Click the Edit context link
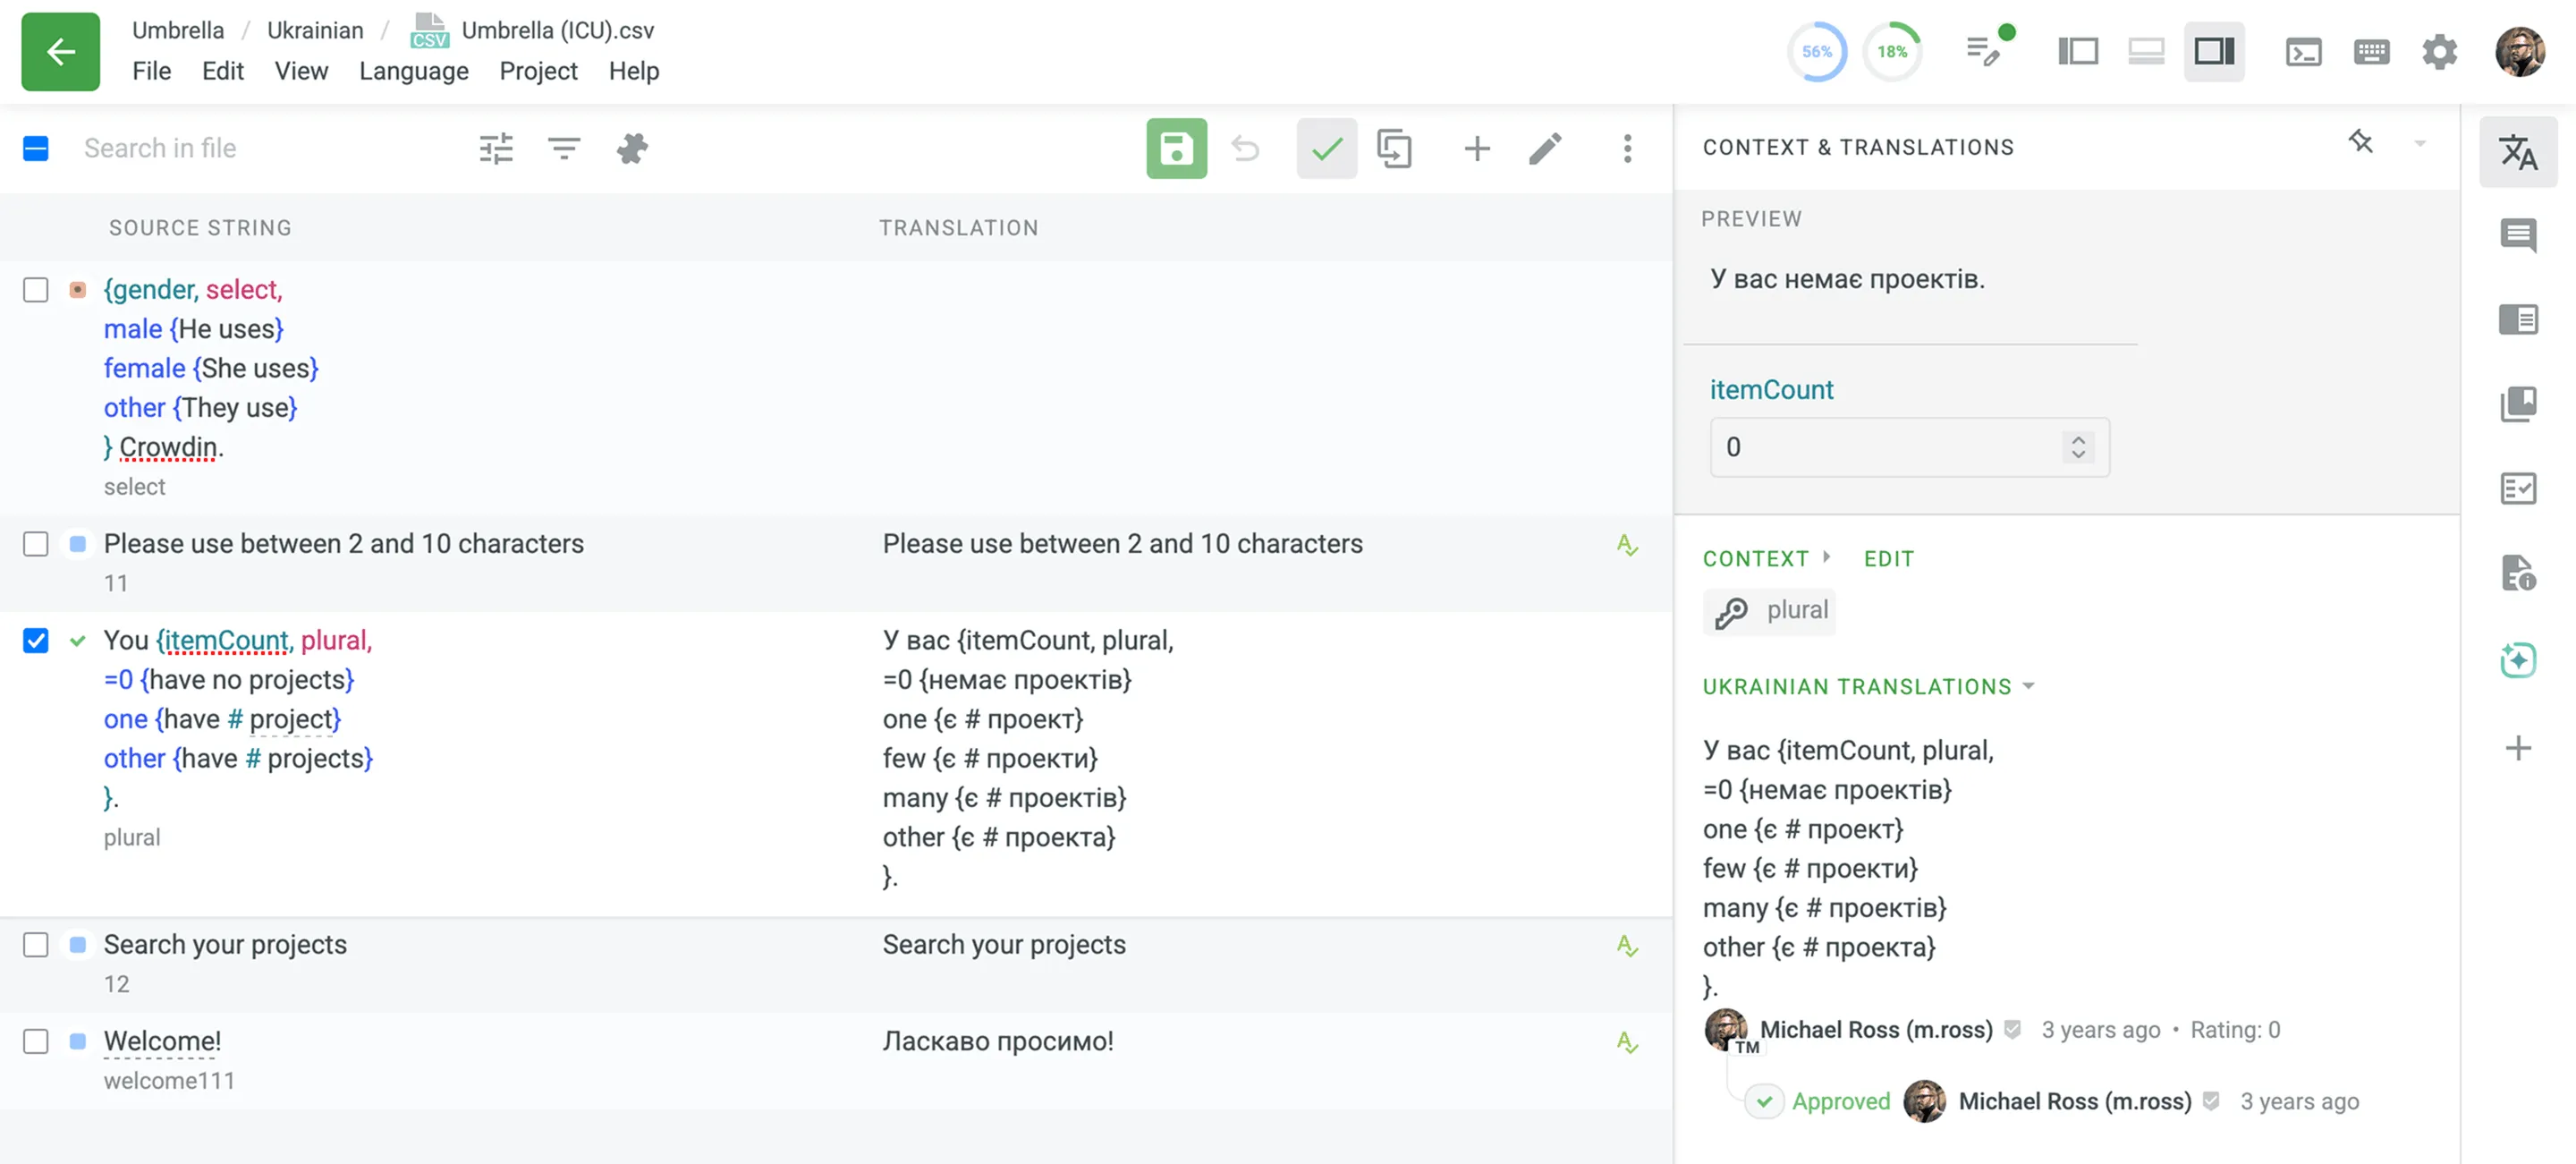The height and width of the screenshot is (1164, 2576). pyautogui.click(x=1888, y=558)
